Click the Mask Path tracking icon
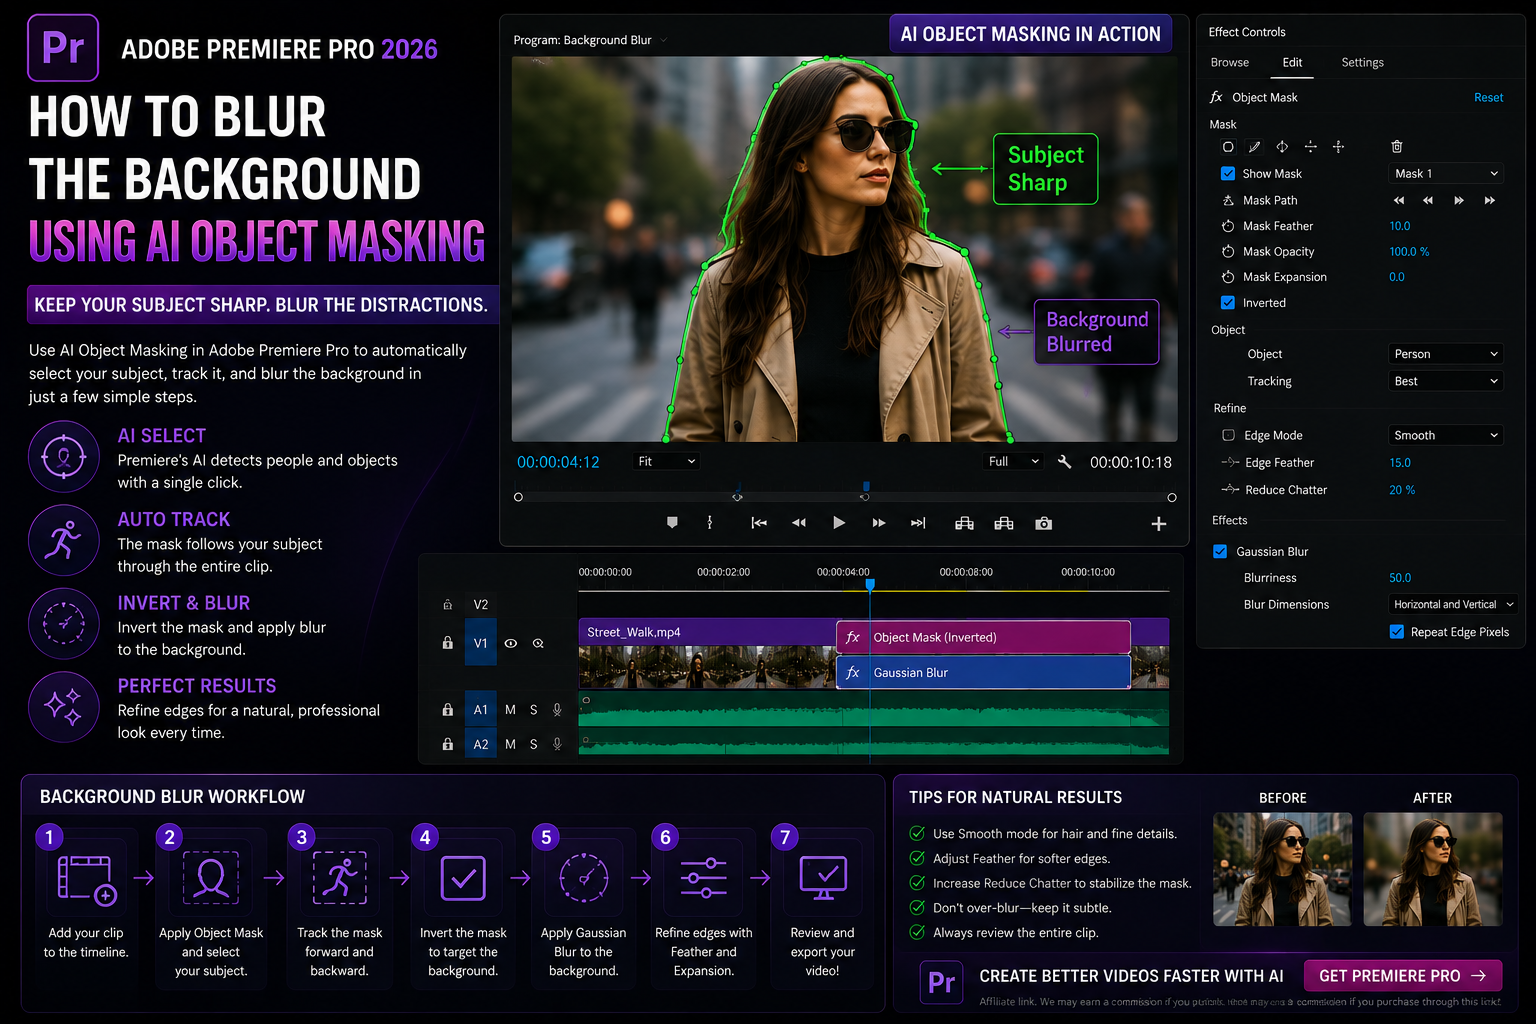The width and height of the screenshot is (1536, 1024). point(1228,200)
